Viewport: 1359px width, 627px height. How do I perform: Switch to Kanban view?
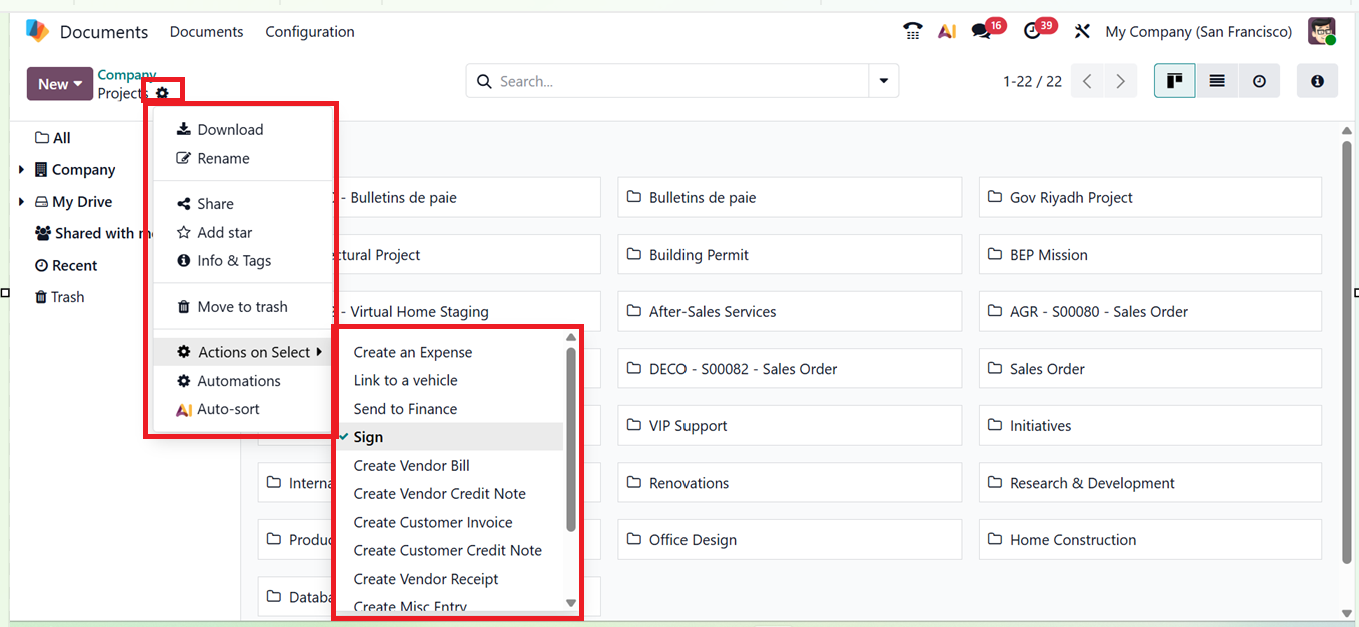click(x=1174, y=81)
